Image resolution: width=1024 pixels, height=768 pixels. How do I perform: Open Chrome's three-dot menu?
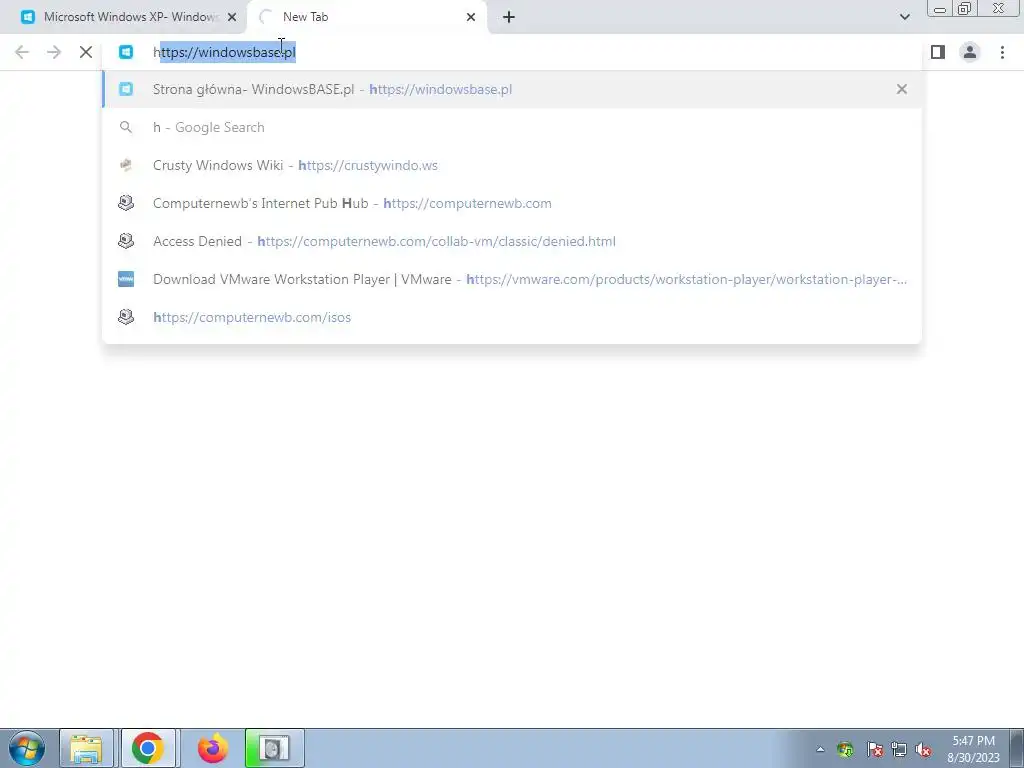tap(1002, 52)
